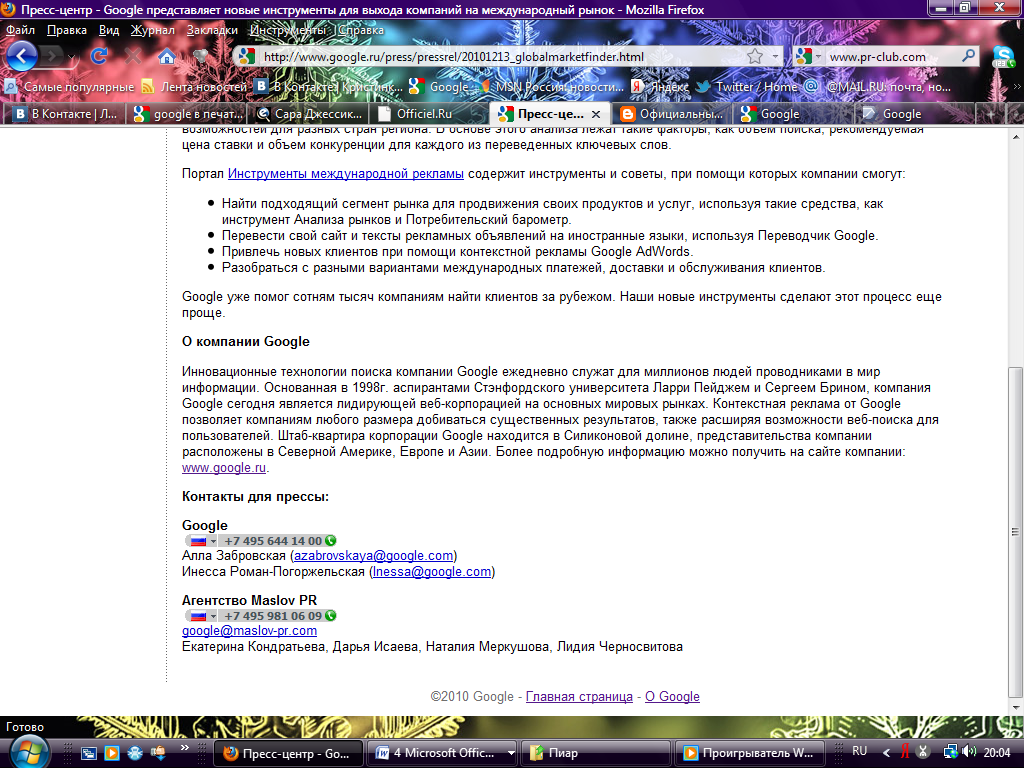Open the Правка menu
The image size is (1024, 768).
point(67,30)
